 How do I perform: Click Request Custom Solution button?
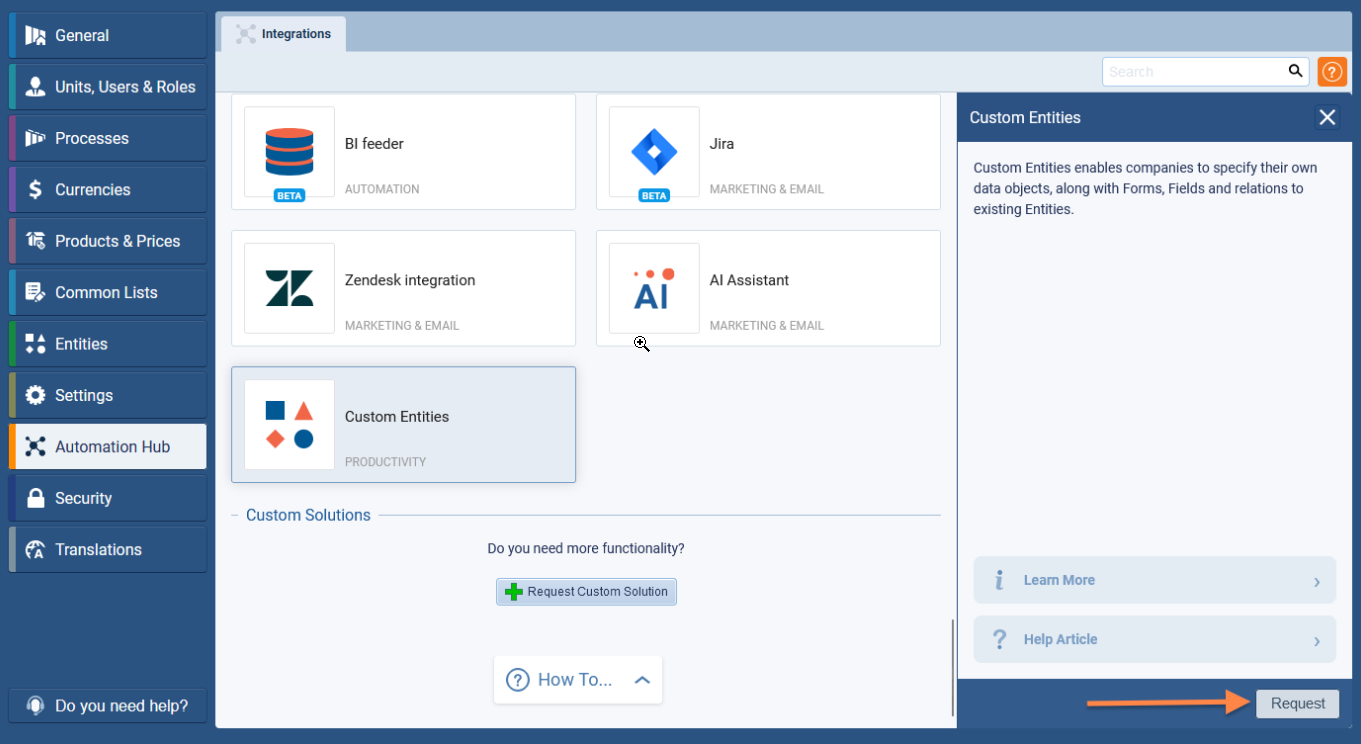(x=586, y=592)
